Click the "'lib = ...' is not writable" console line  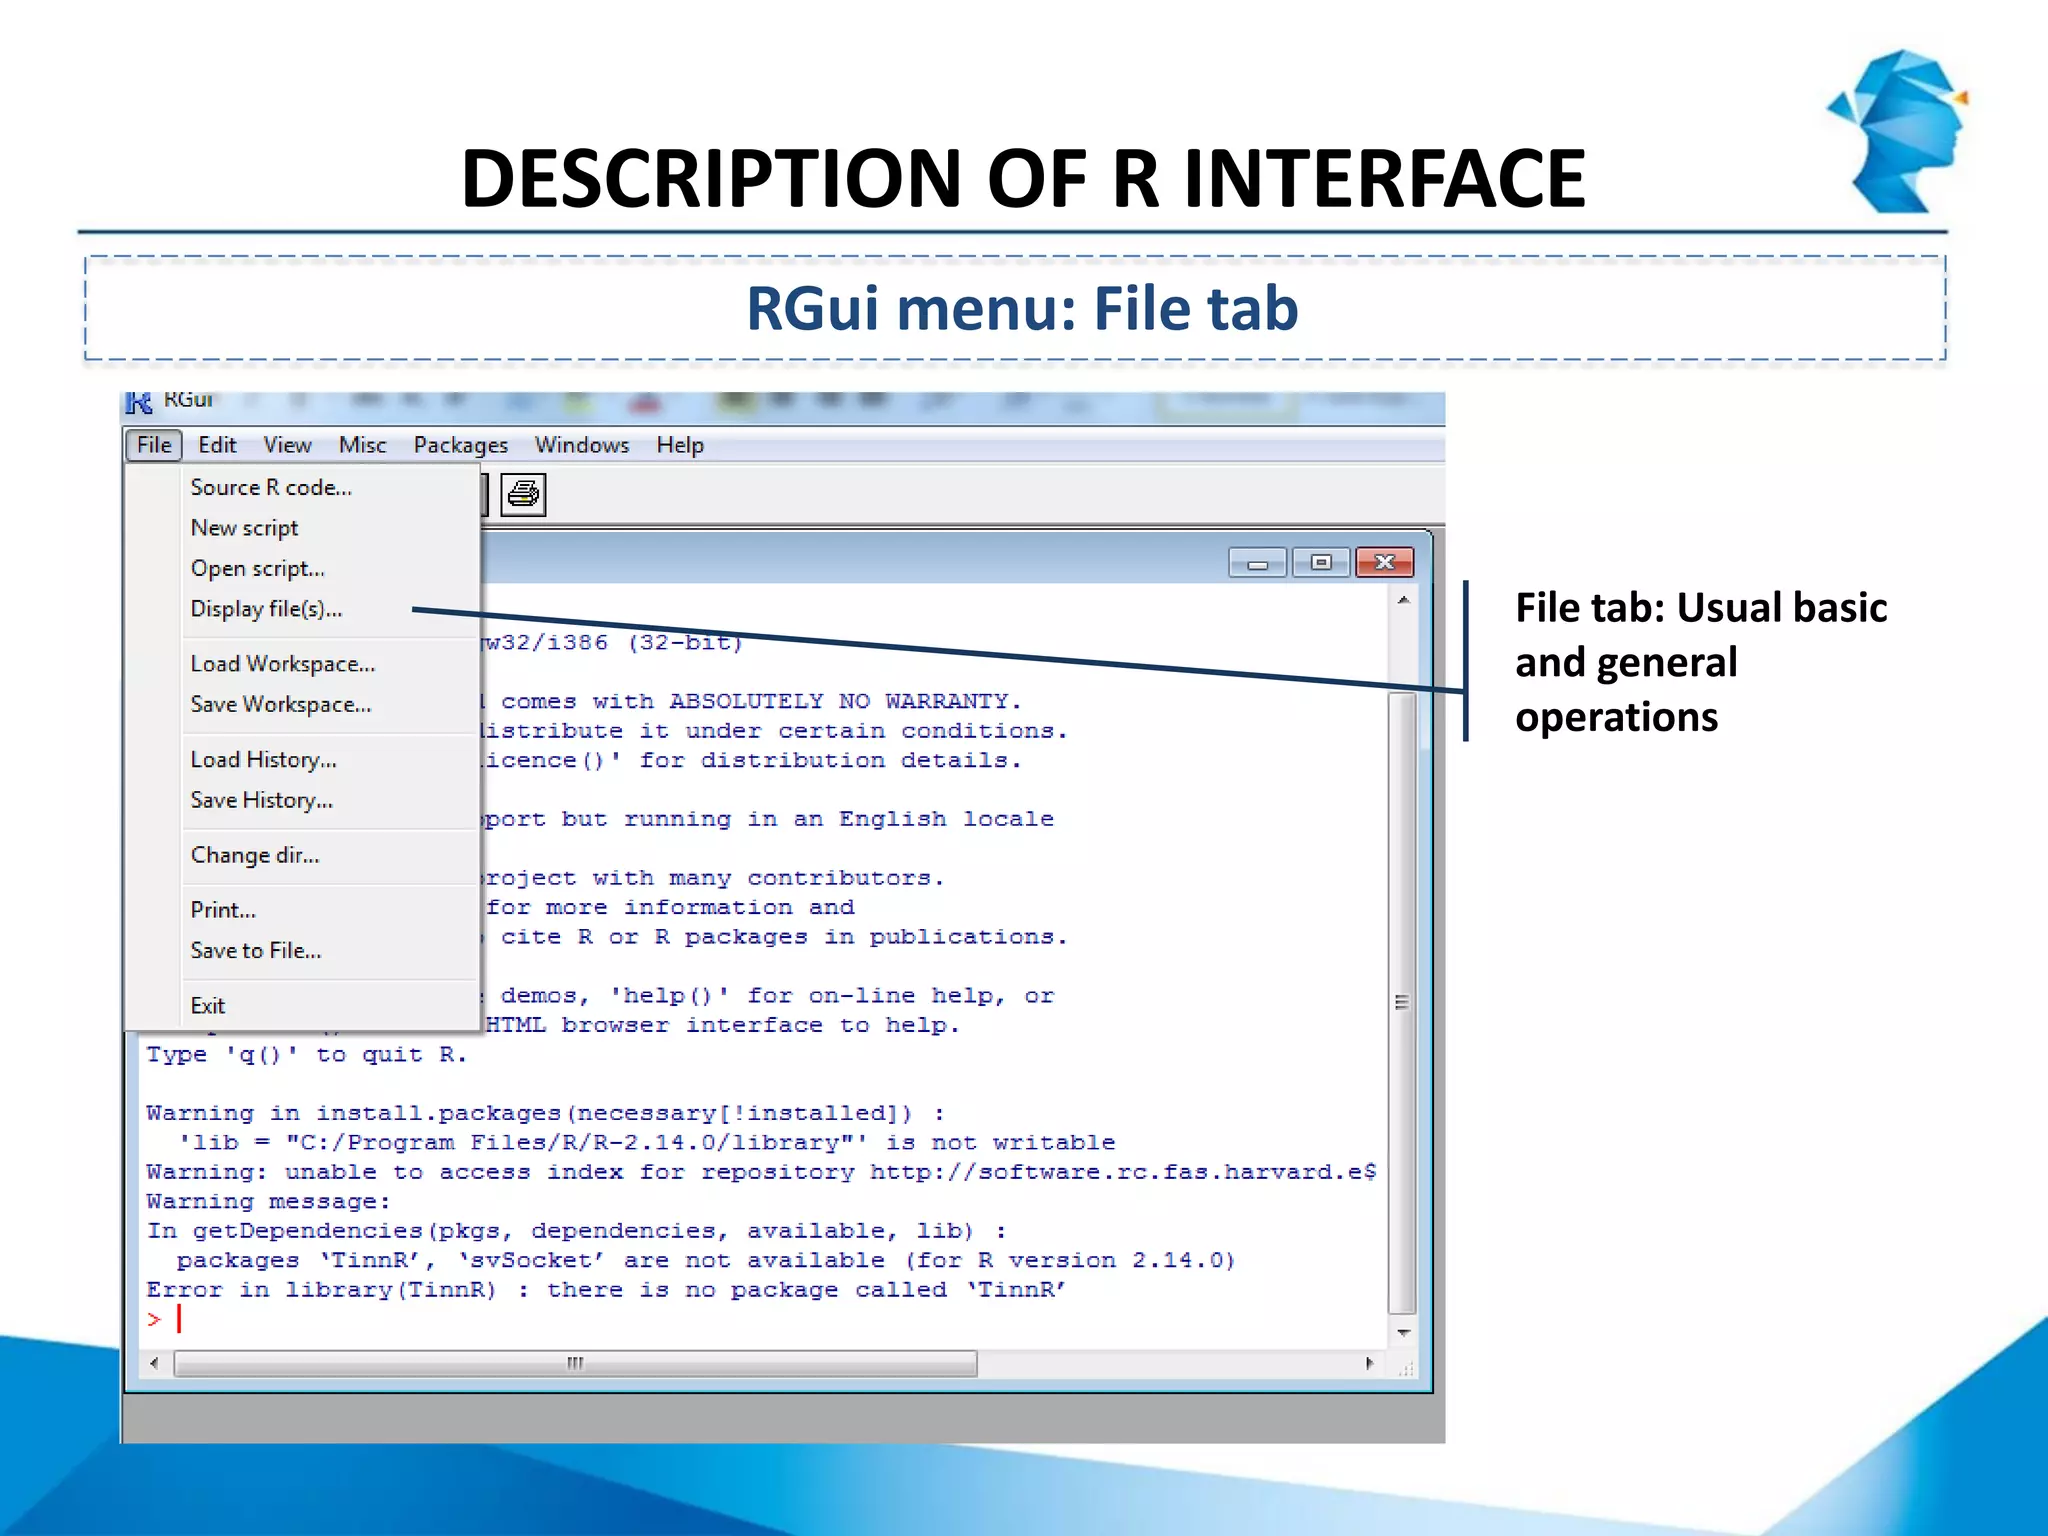tap(646, 1143)
